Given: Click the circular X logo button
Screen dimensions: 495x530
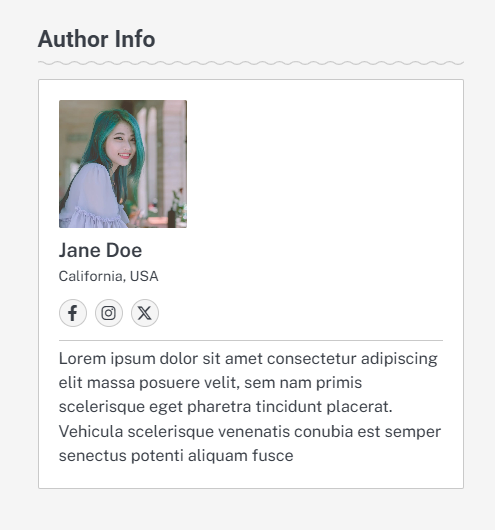Looking at the screenshot, I should tap(145, 313).
